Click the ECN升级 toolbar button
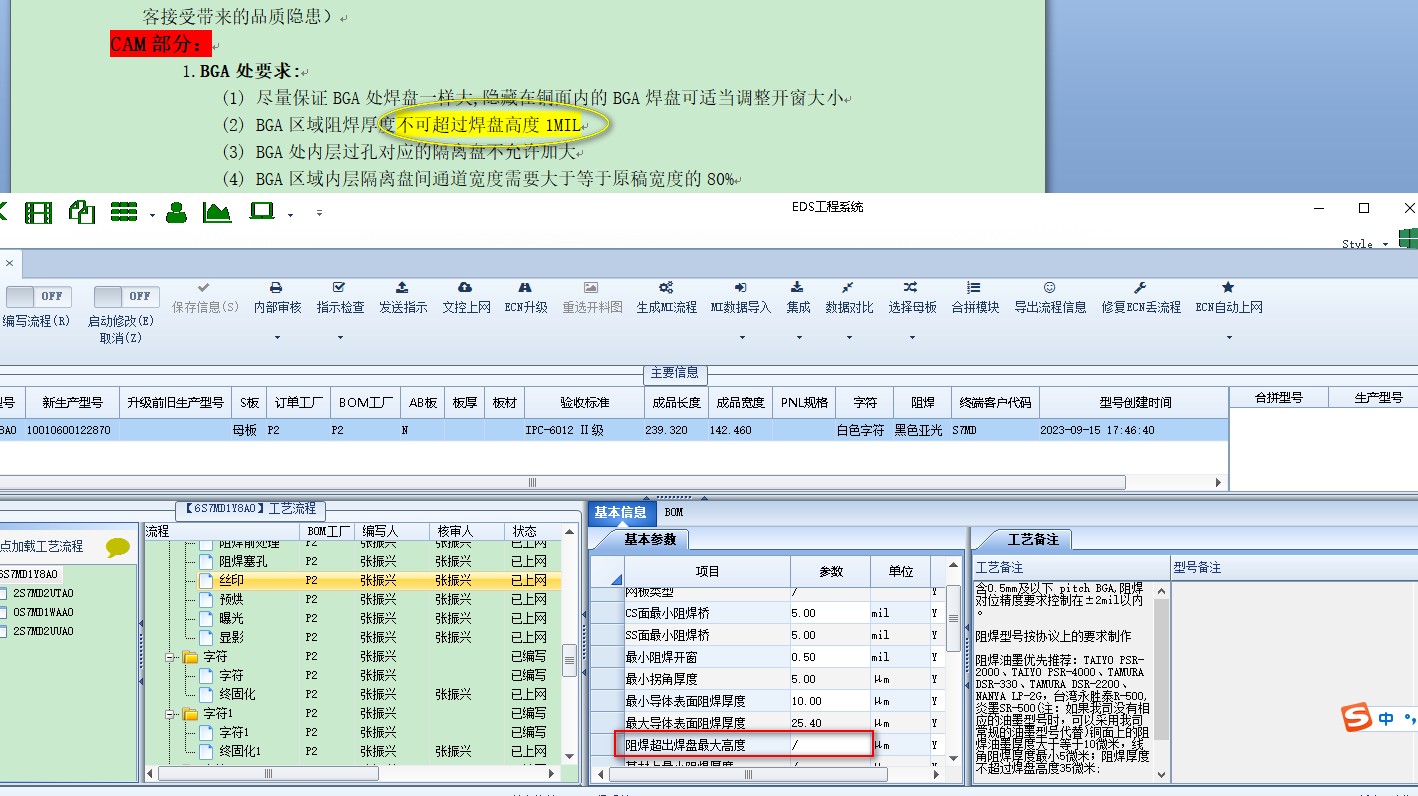 point(526,298)
